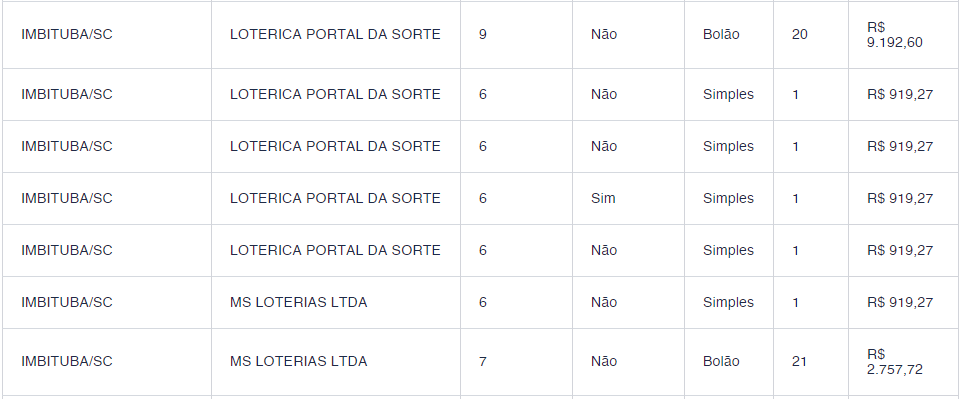This screenshot has height=399, width=963.
Task: Select the Sim cell in the table
Action: pyautogui.click(x=603, y=198)
